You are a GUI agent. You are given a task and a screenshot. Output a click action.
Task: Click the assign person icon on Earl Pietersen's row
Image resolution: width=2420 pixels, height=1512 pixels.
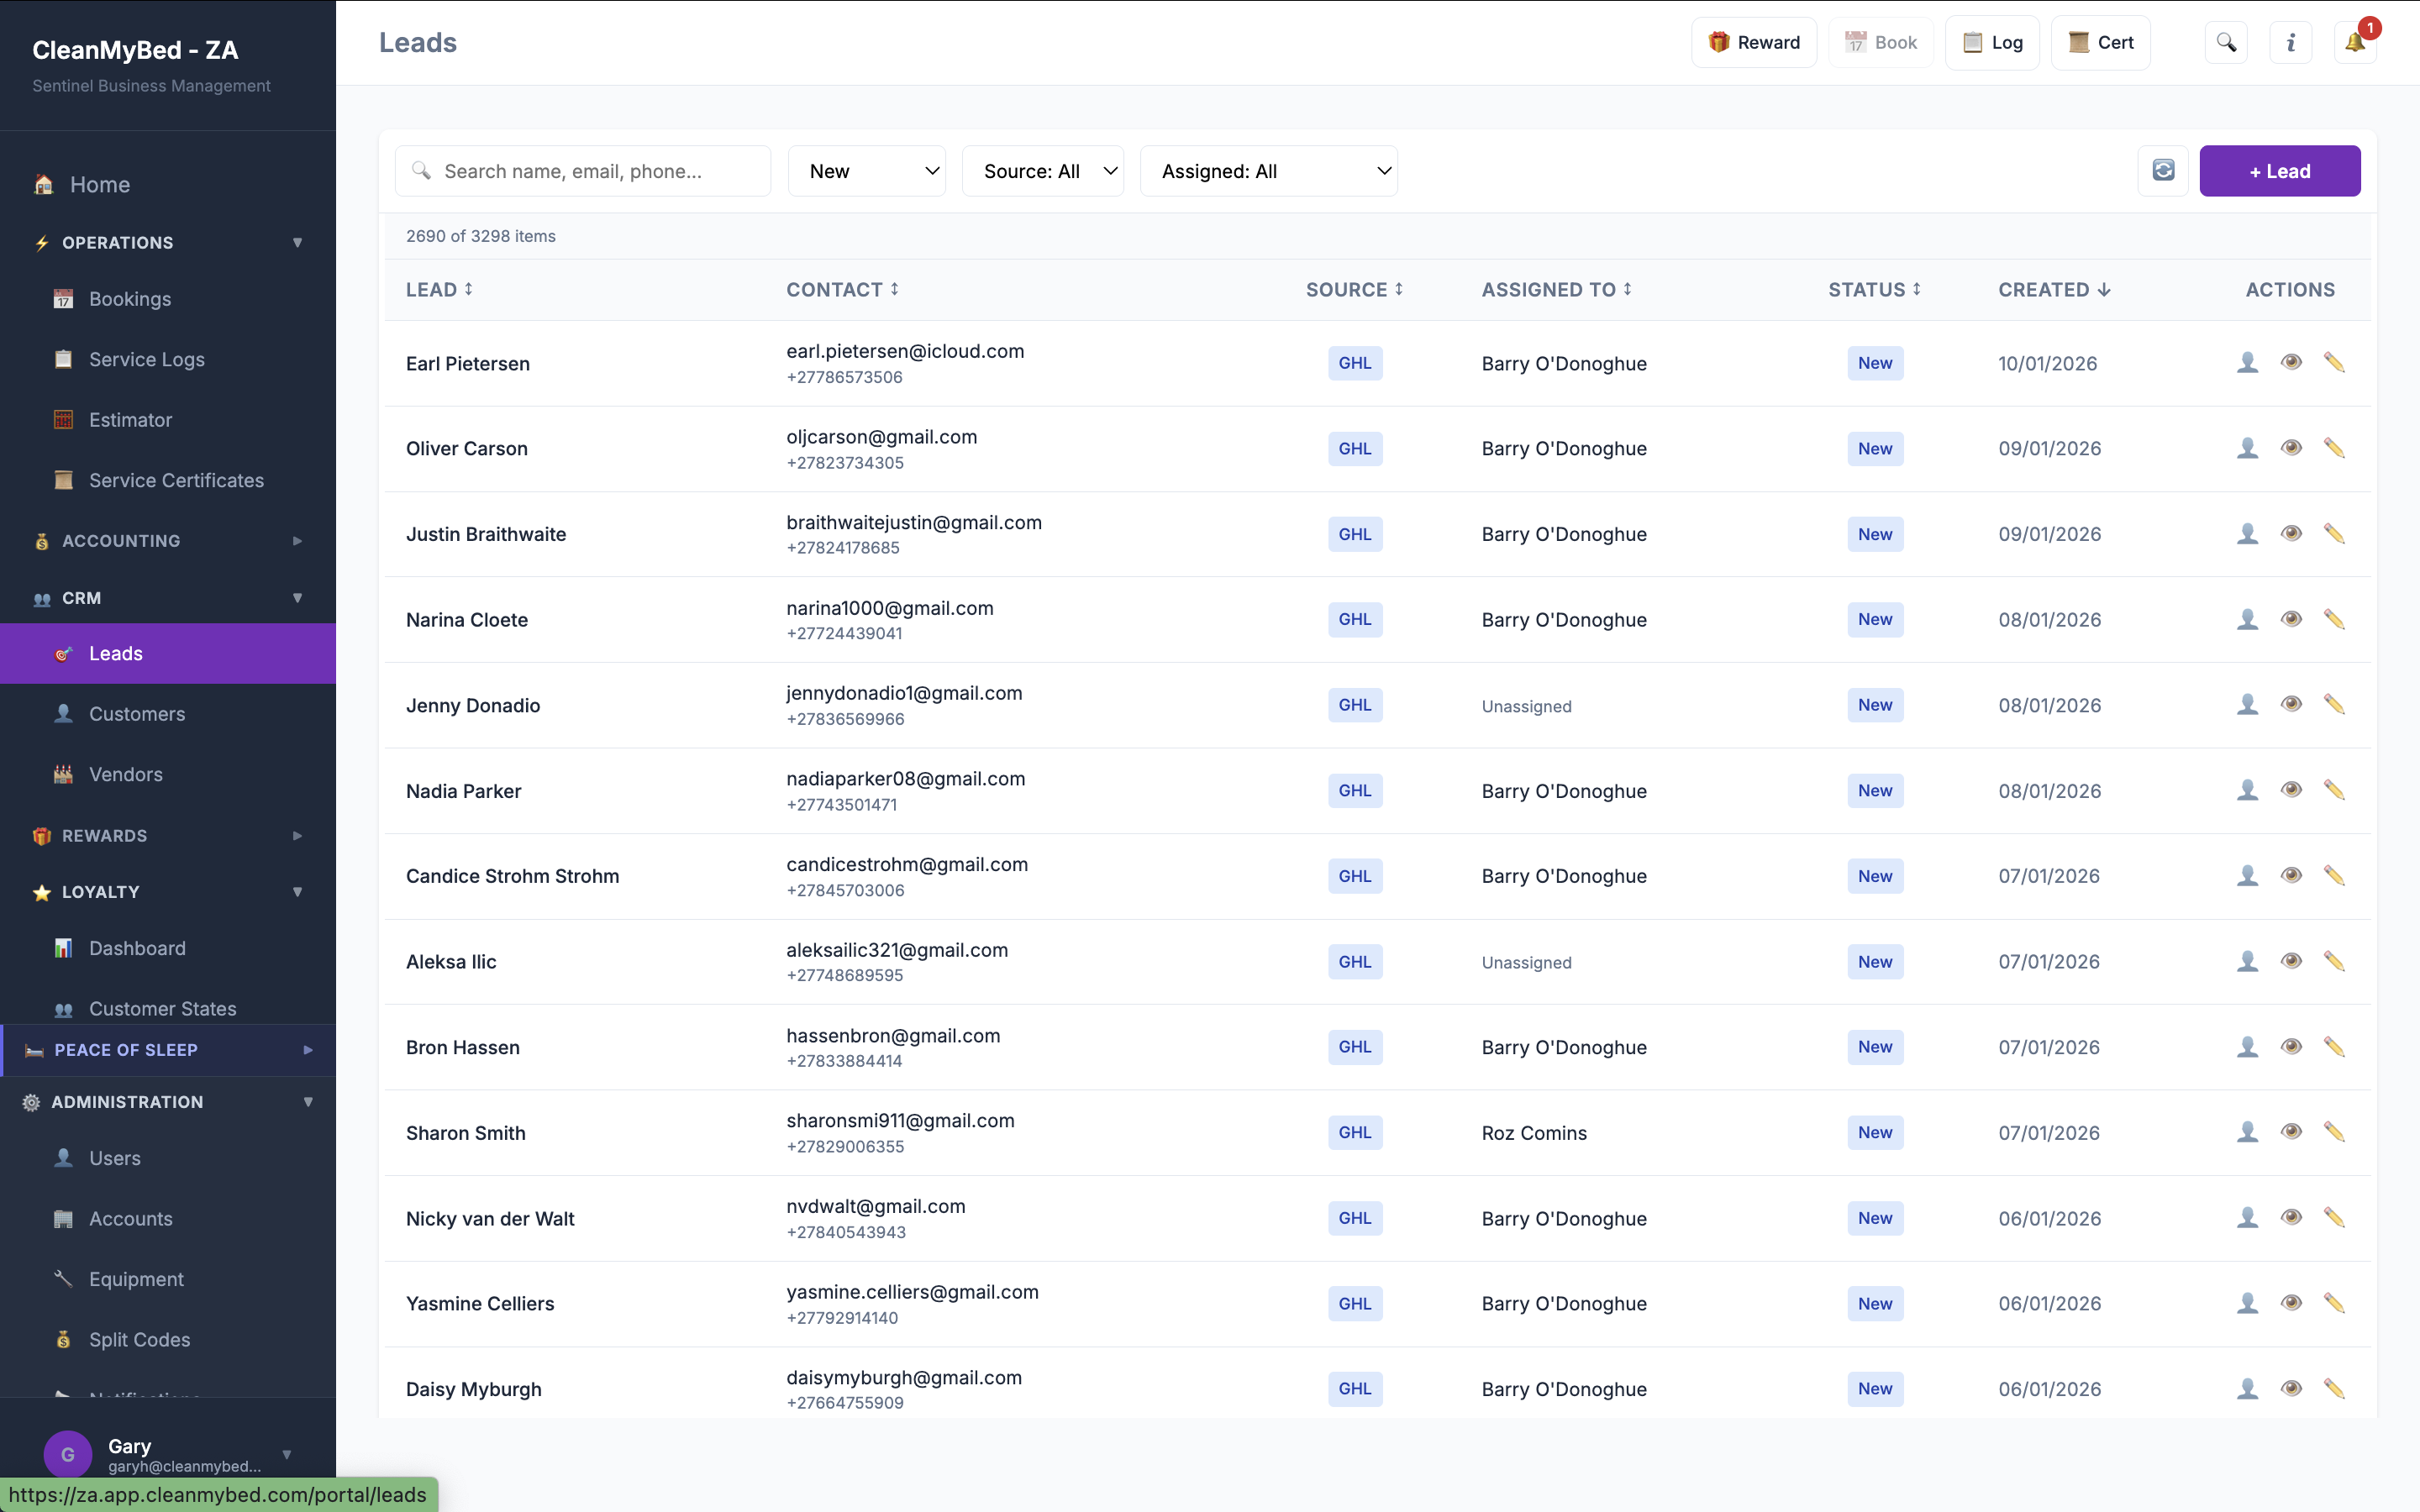point(2246,362)
